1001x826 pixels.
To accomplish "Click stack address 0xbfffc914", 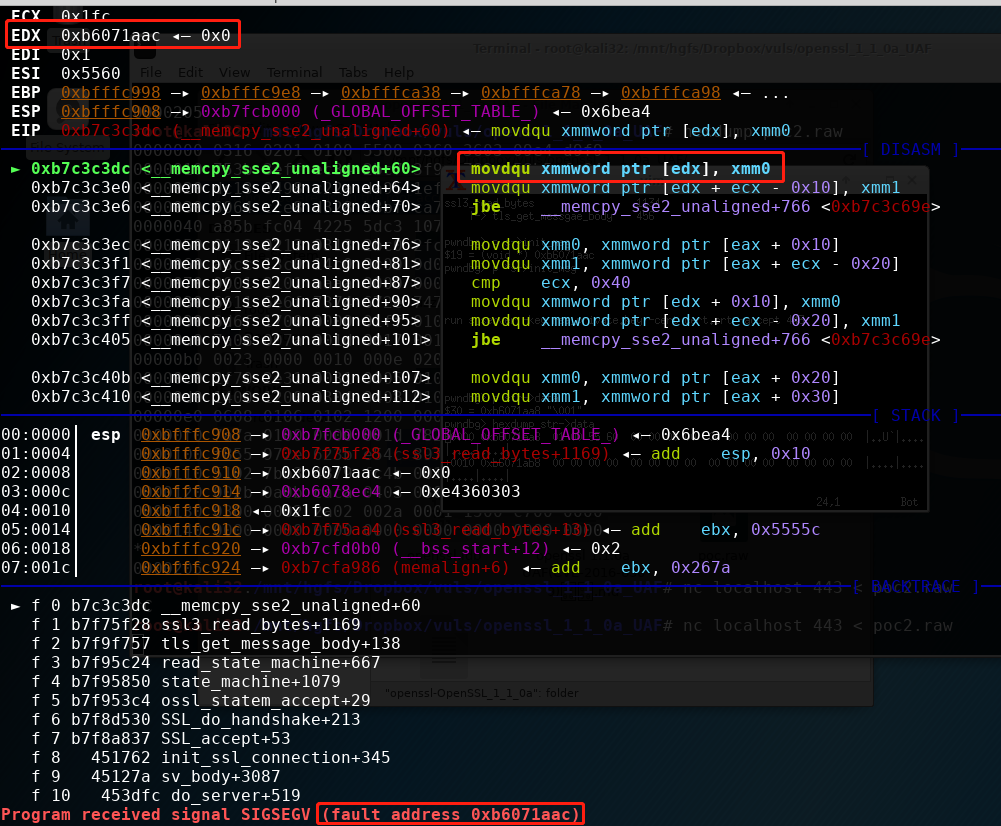I will tap(190, 492).
